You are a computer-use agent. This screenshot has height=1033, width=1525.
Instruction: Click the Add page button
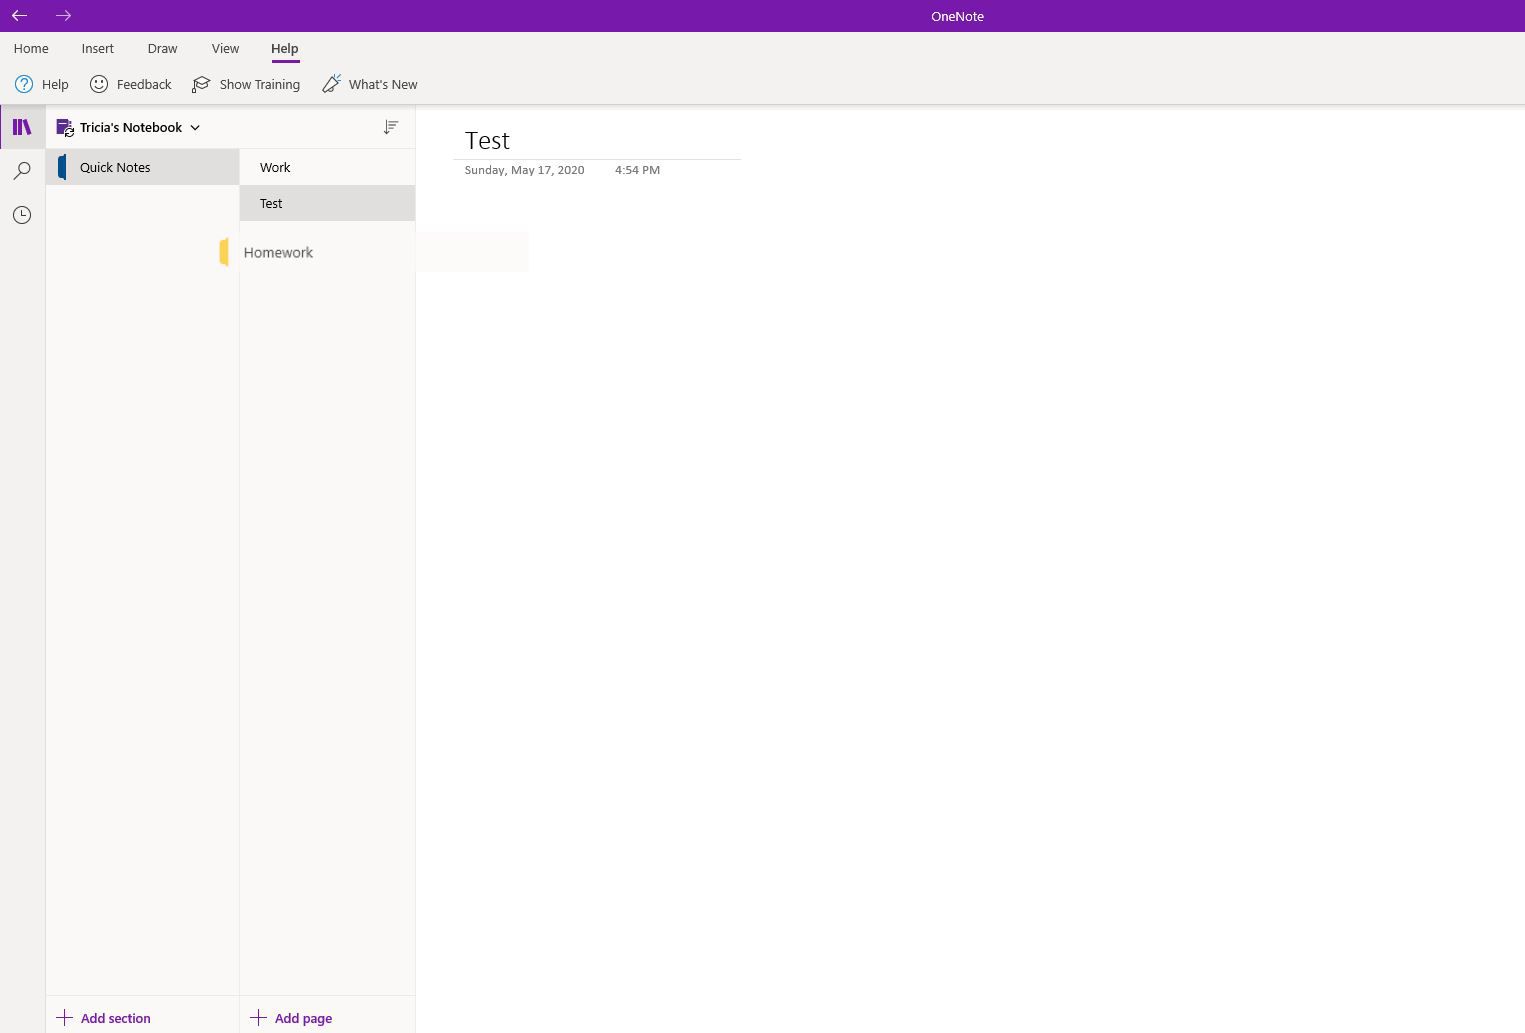tap(291, 1018)
